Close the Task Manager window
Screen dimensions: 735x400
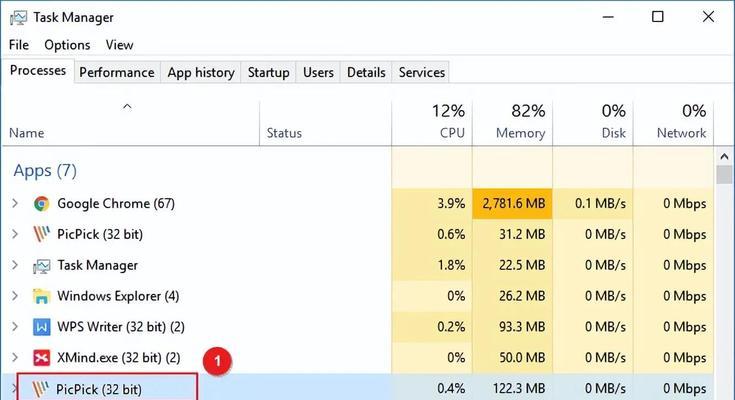pyautogui.click(x=708, y=17)
